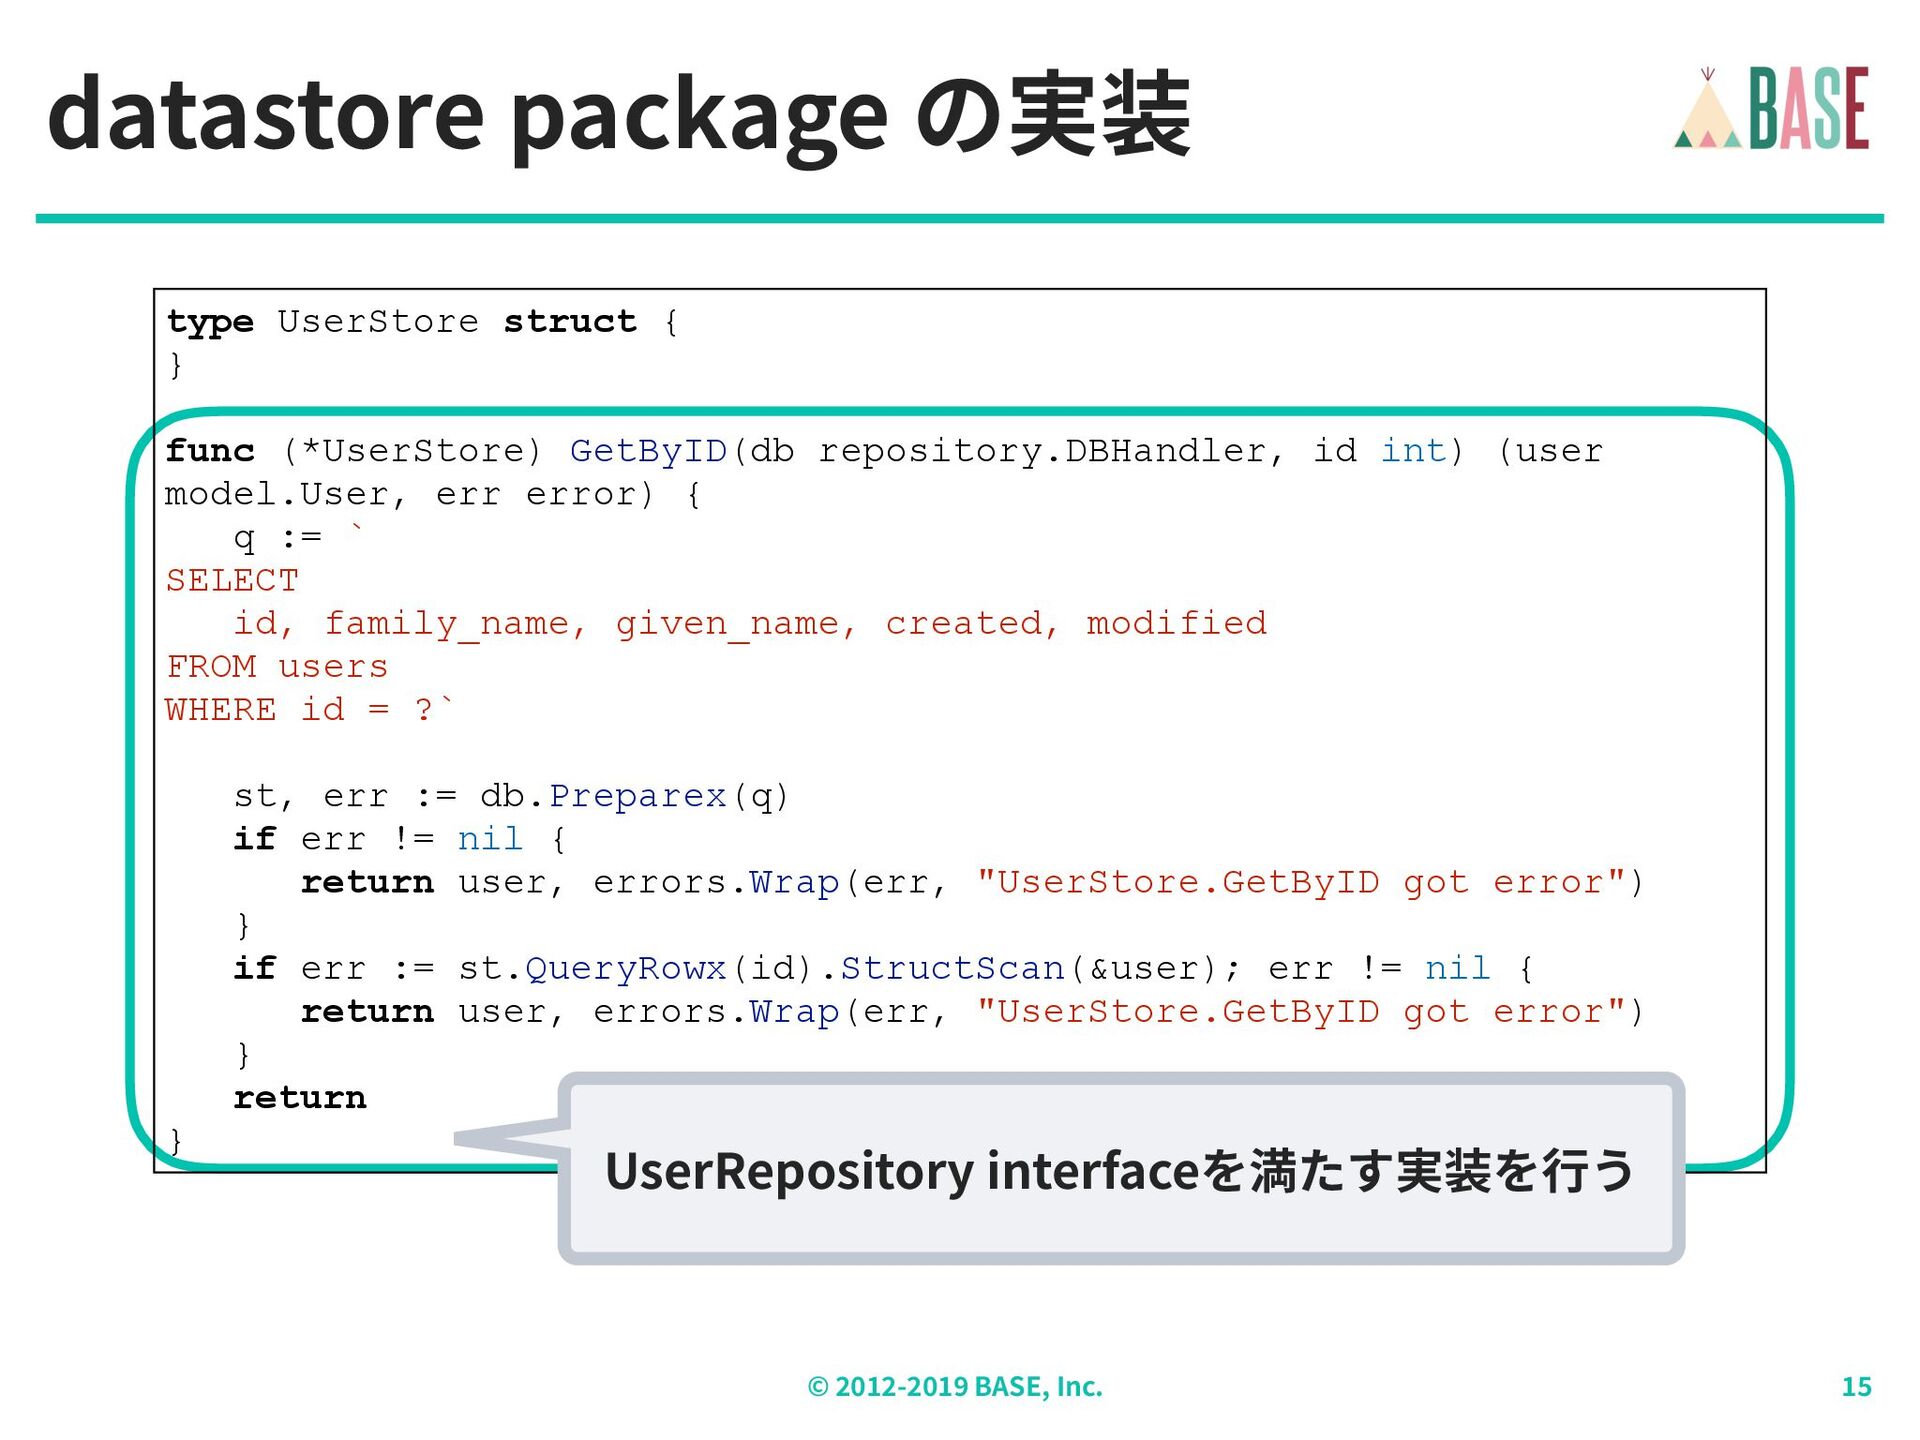Click the SELECT keyword in the query

pyautogui.click(x=232, y=580)
